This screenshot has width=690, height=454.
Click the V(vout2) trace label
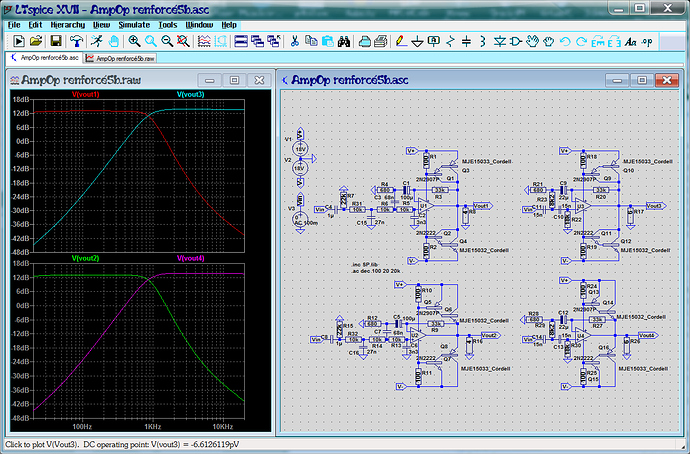(x=85, y=258)
